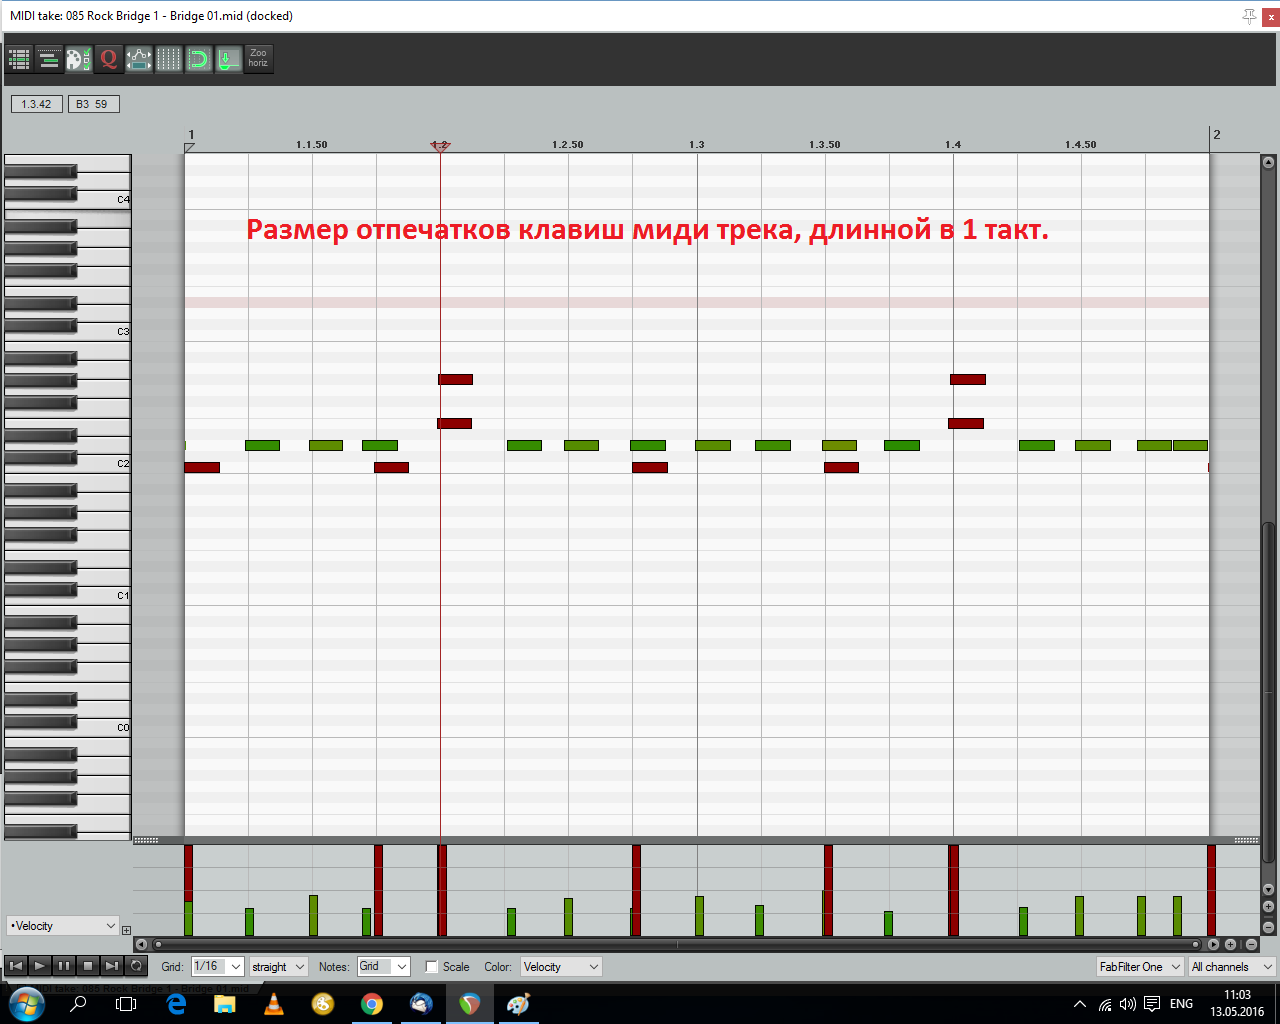This screenshot has width=1280, height=1024.
Task: Launch Microsoft Edge from the taskbar
Action: [176, 1004]
